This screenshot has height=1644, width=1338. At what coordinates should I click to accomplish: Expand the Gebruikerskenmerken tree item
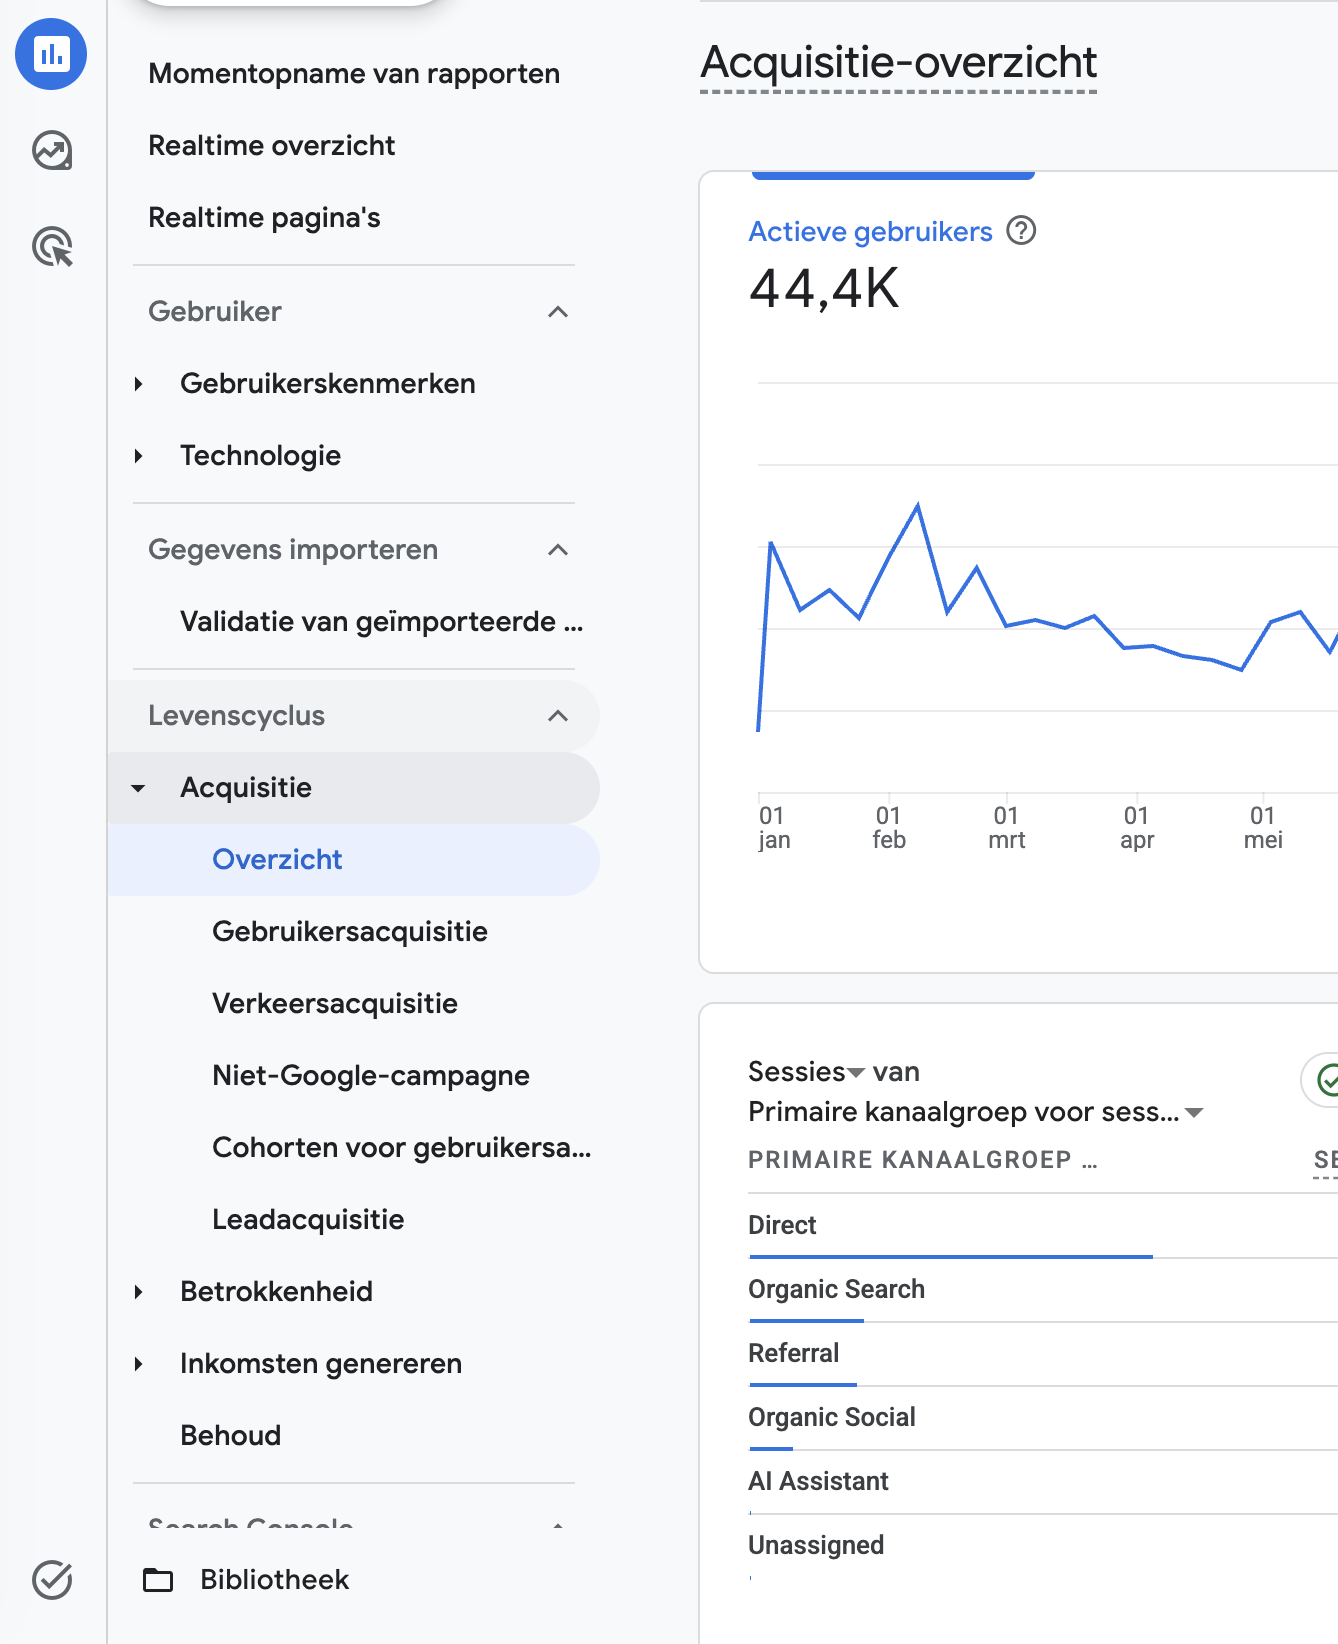[139, 384]
